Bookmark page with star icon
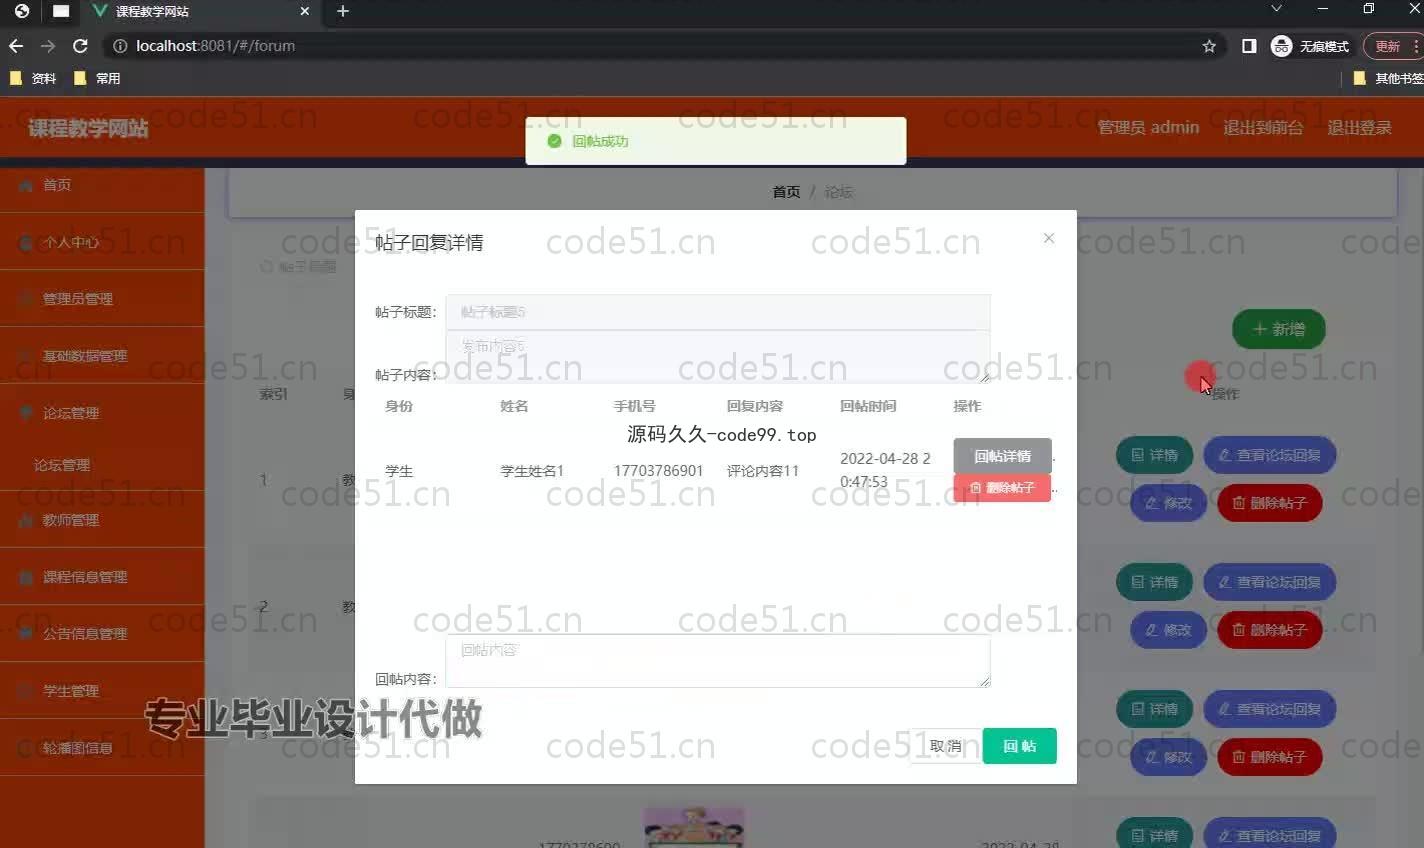This screenshot has height=848, width=1424. coord(1209,46)
